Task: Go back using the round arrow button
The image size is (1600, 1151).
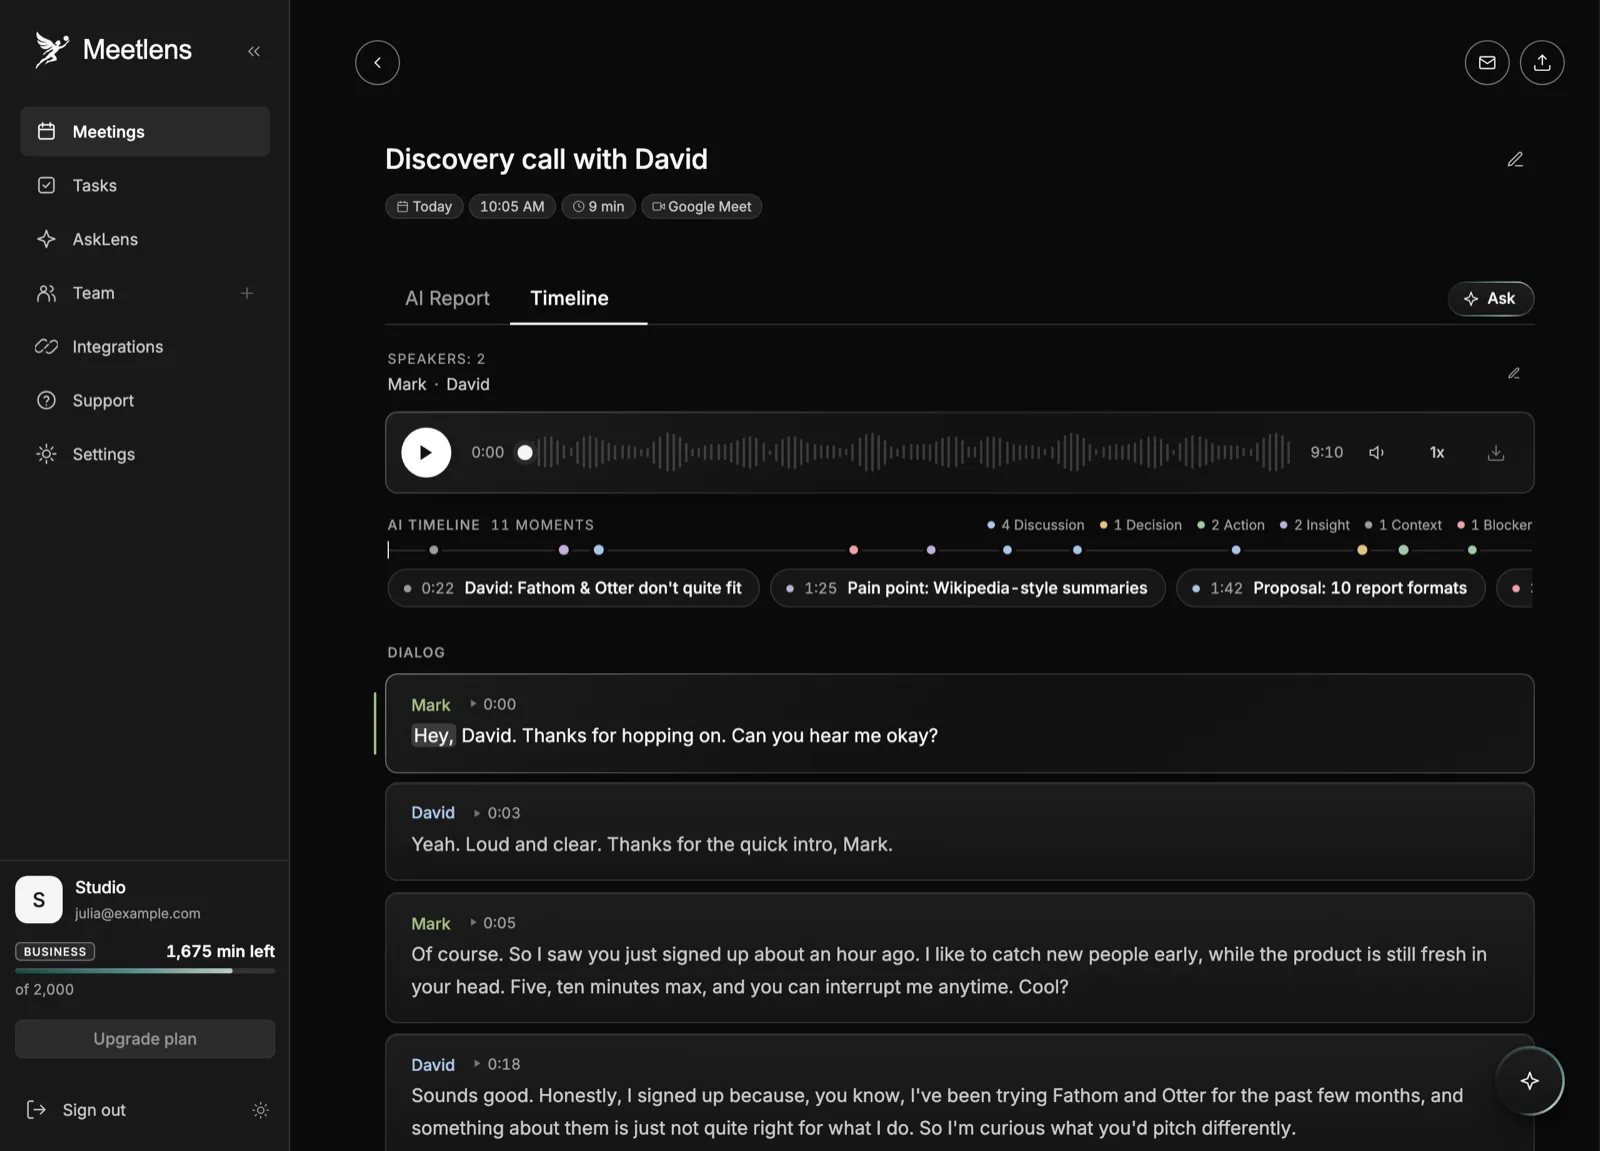Action: [x=377, y=62]
